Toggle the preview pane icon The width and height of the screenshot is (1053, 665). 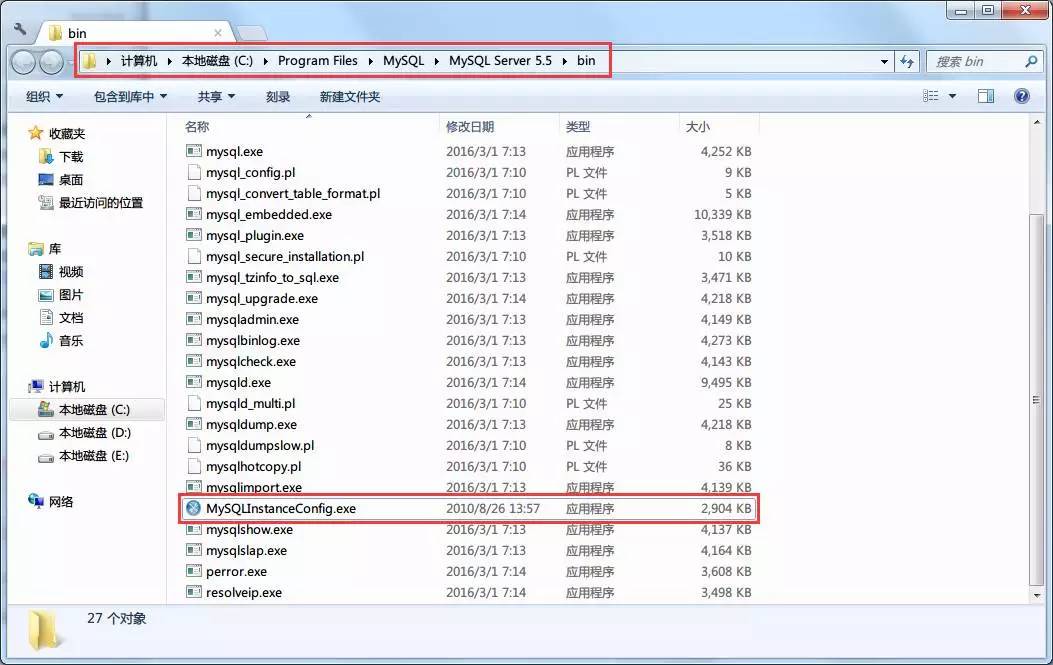pyautogui.click(x=985, y=96)
